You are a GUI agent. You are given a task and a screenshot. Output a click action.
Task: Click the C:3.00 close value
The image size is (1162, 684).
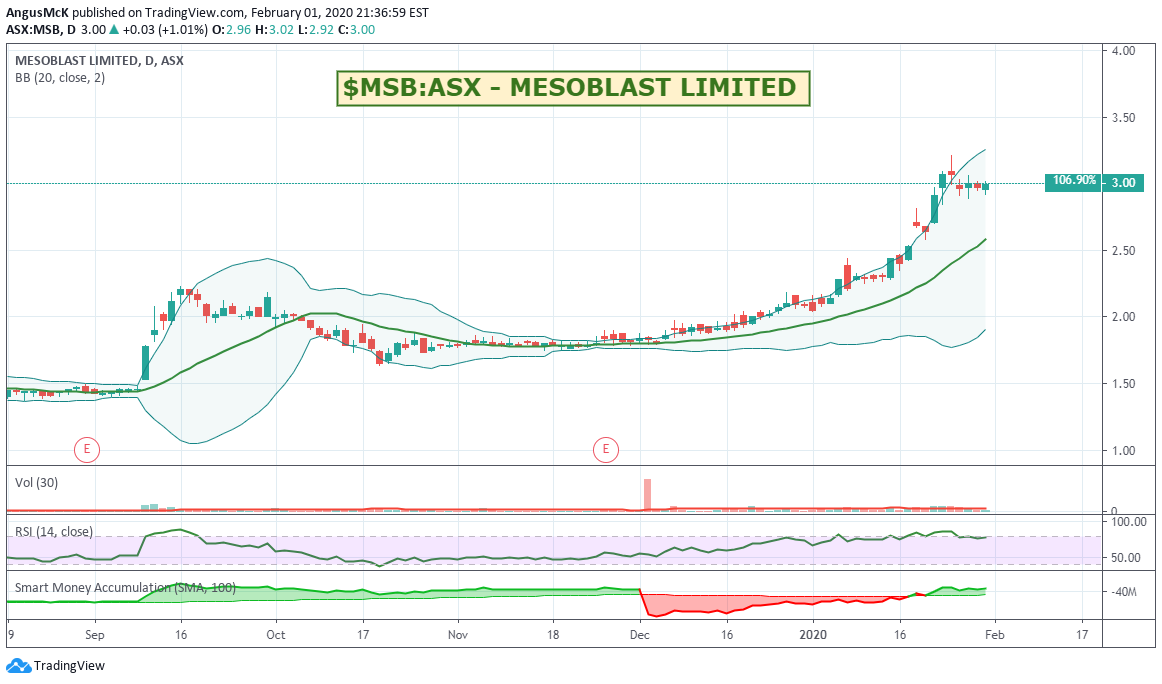[x=356, y=30]
